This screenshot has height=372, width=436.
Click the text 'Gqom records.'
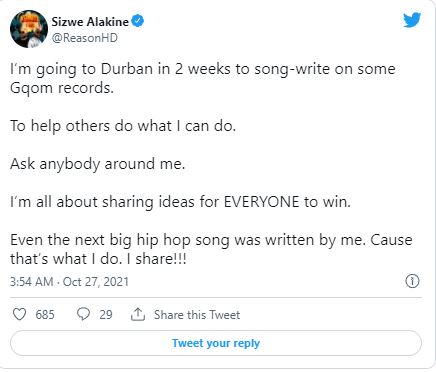62,88
